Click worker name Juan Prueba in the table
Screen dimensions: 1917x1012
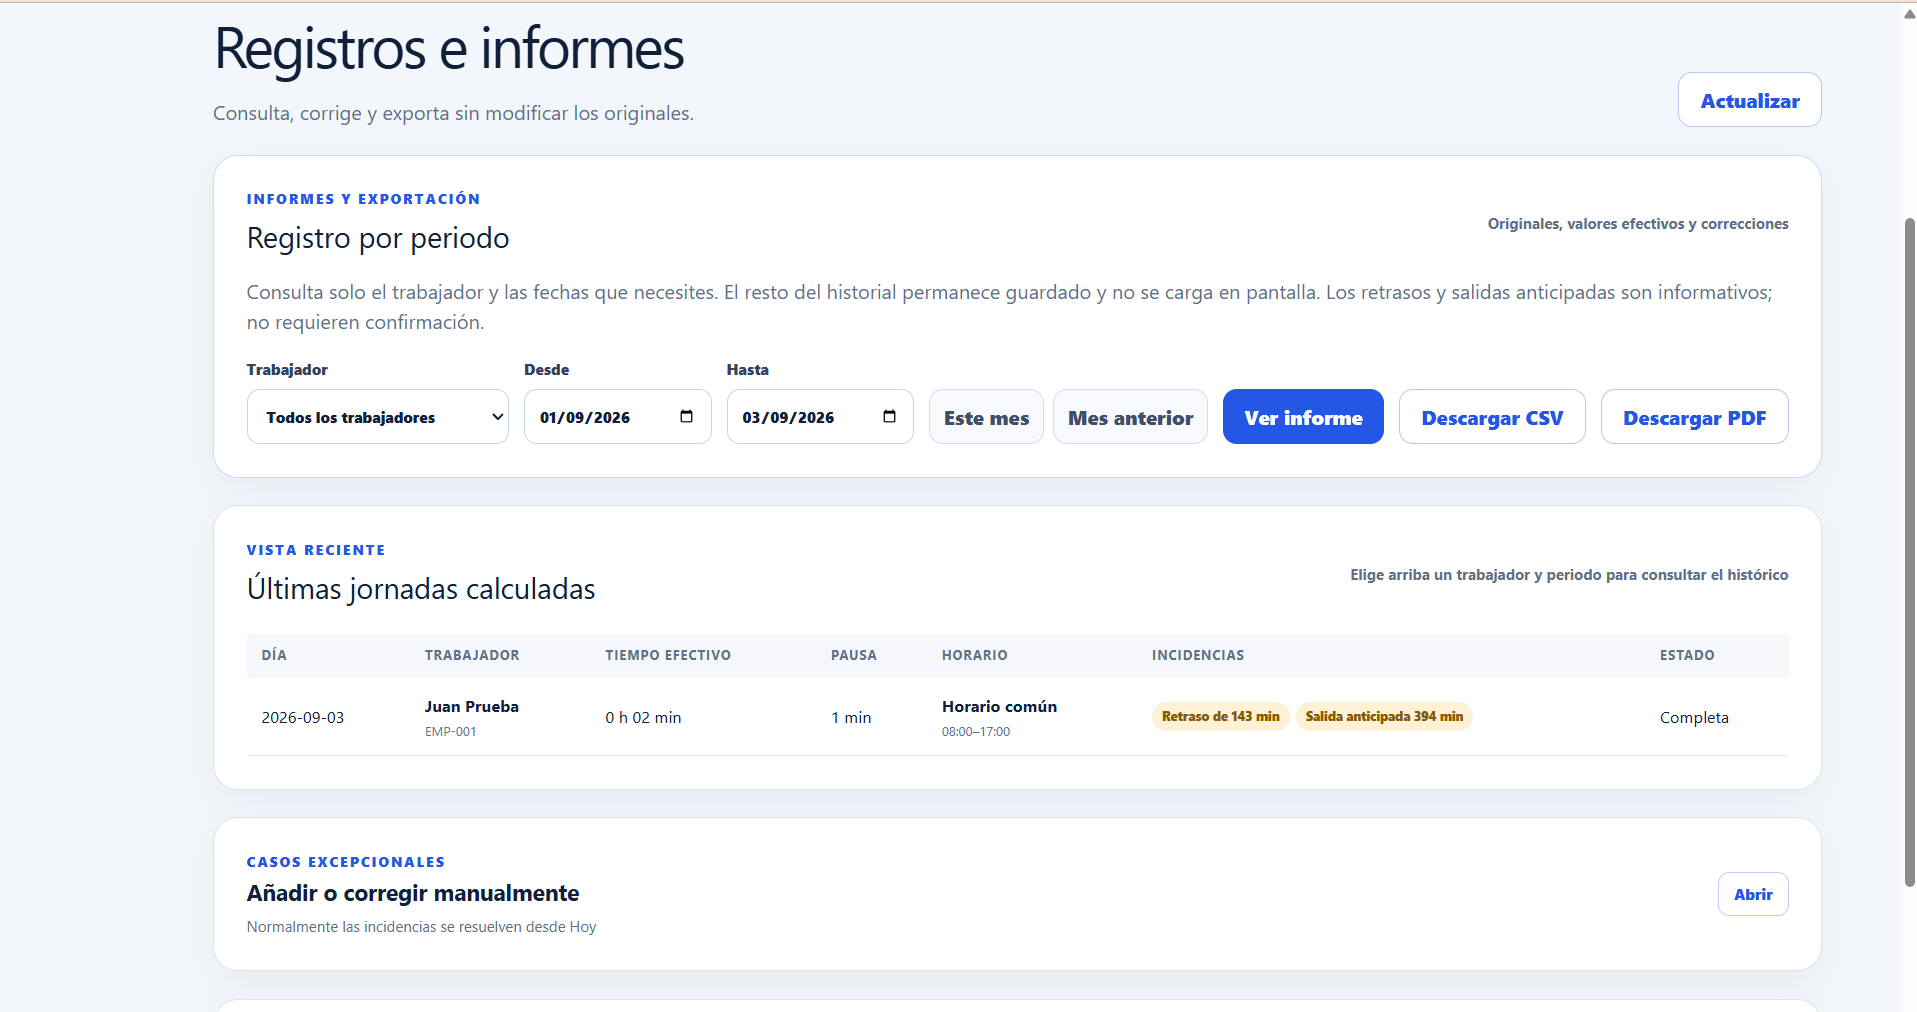point(471,707)
